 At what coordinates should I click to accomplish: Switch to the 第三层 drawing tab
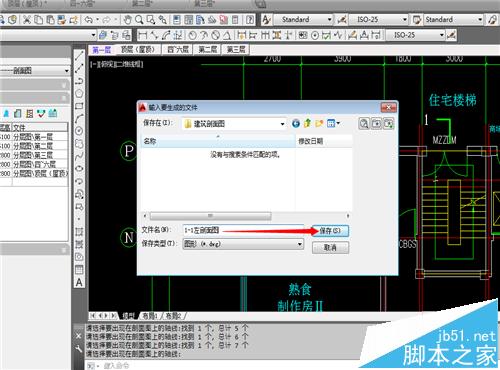[x=236, y=50]
